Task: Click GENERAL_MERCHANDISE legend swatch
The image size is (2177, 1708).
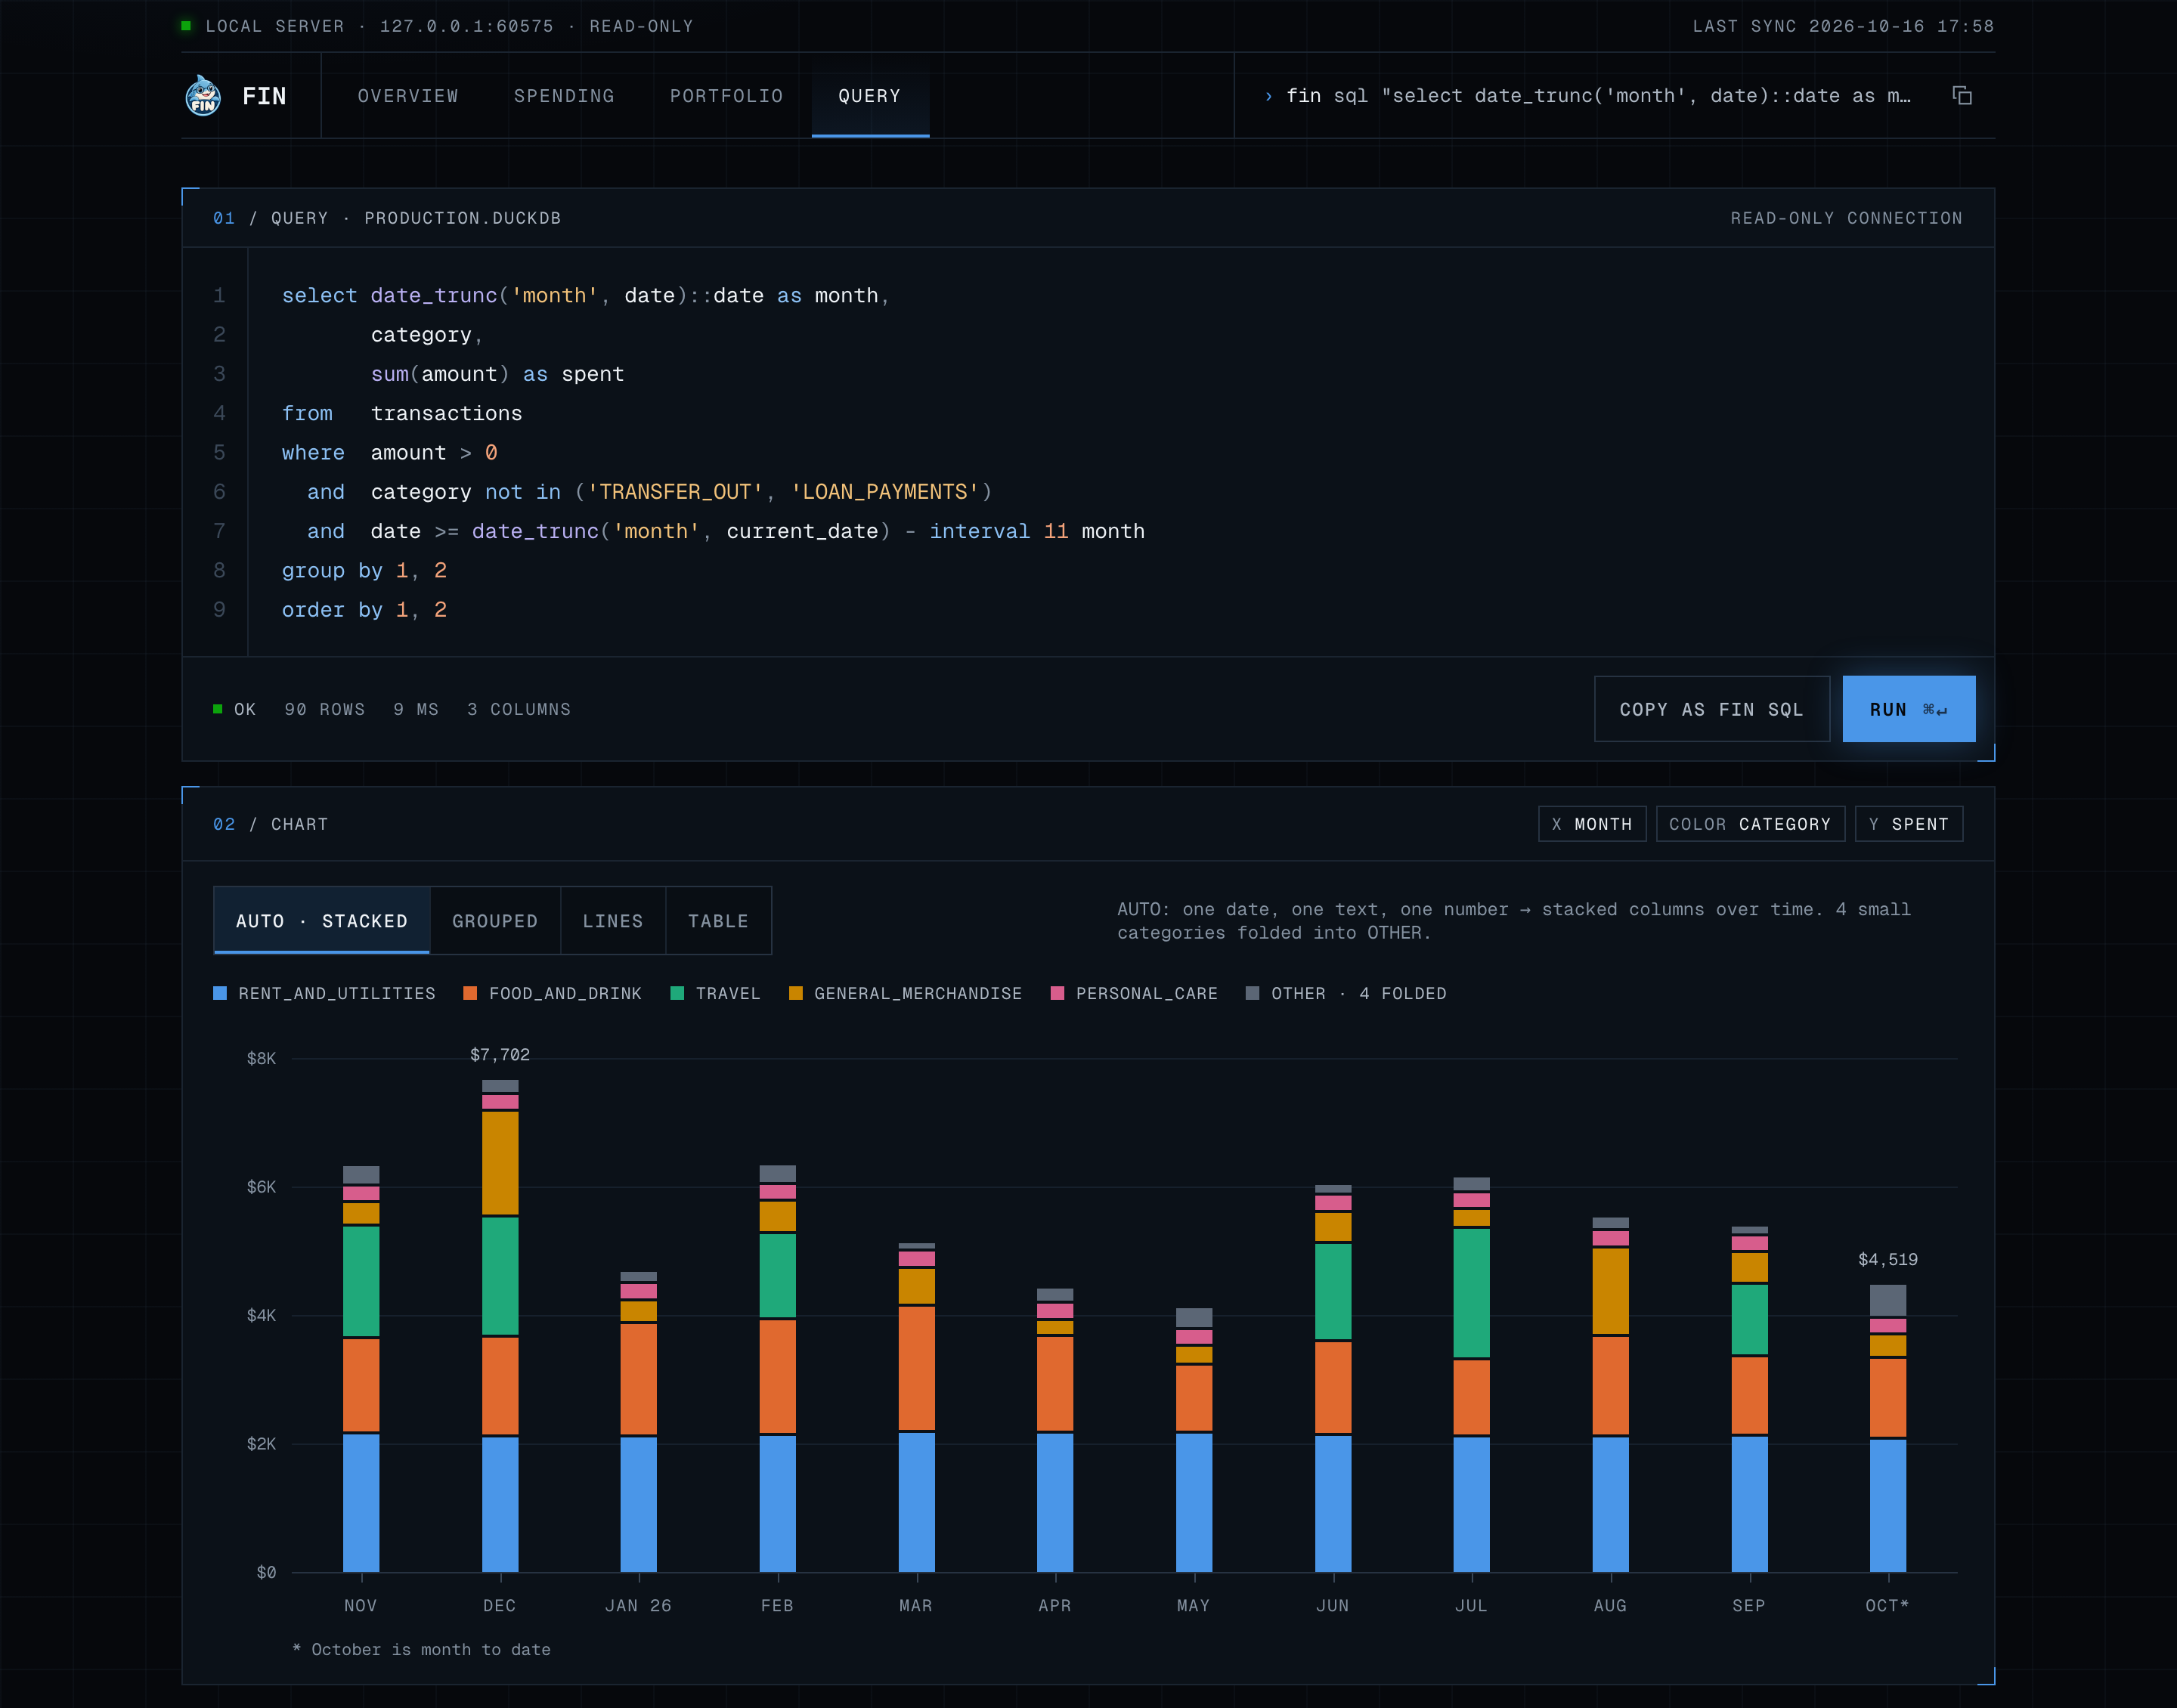Action: (796, 993)
